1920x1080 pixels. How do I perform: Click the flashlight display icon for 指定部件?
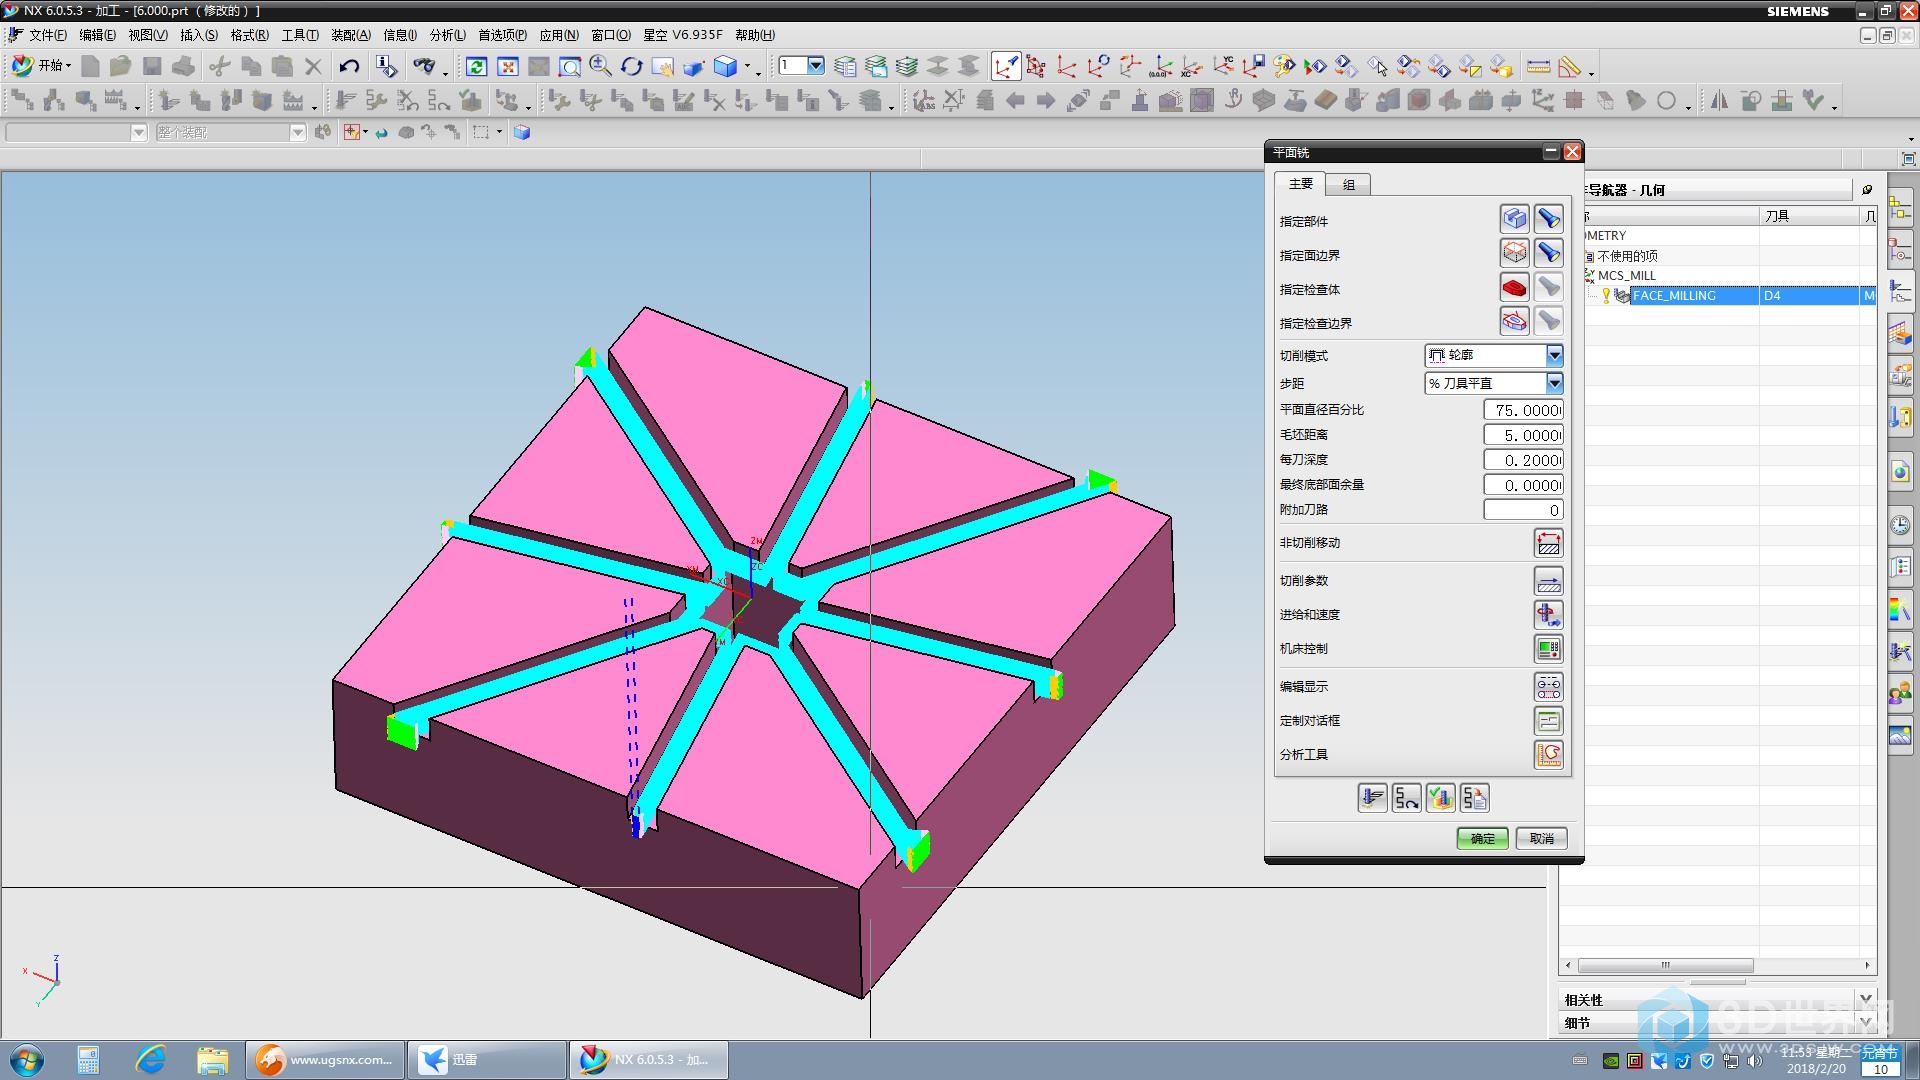tap(1549, 219)
